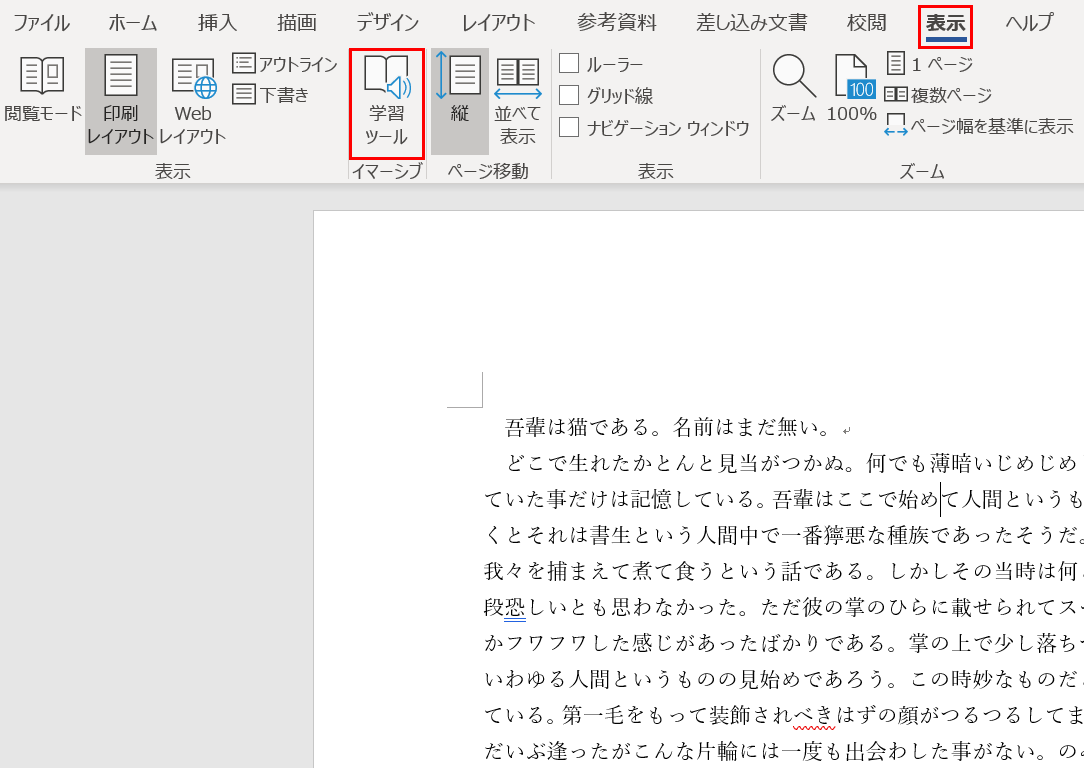The width and height of the screenshot is (1084, 768).
Task: Open the 差し込み文書 tab
Action: [751, 23]
